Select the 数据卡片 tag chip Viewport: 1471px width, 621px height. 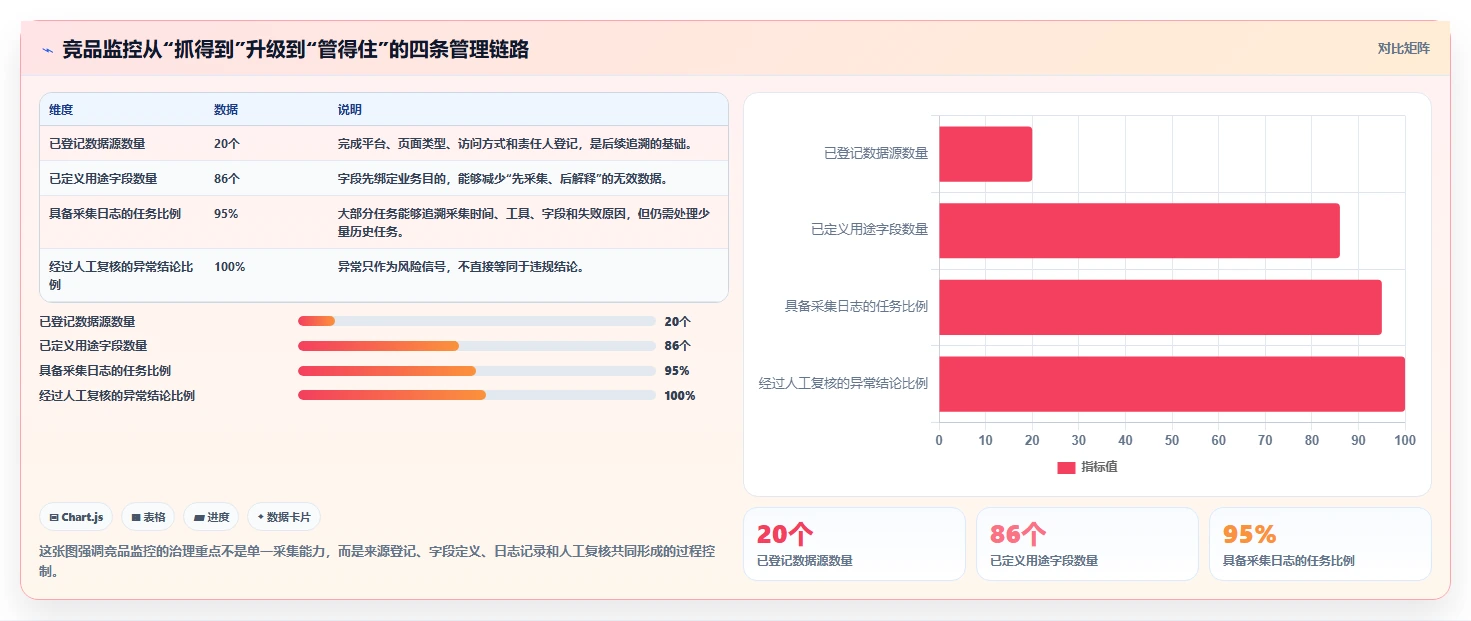point(284,517)
